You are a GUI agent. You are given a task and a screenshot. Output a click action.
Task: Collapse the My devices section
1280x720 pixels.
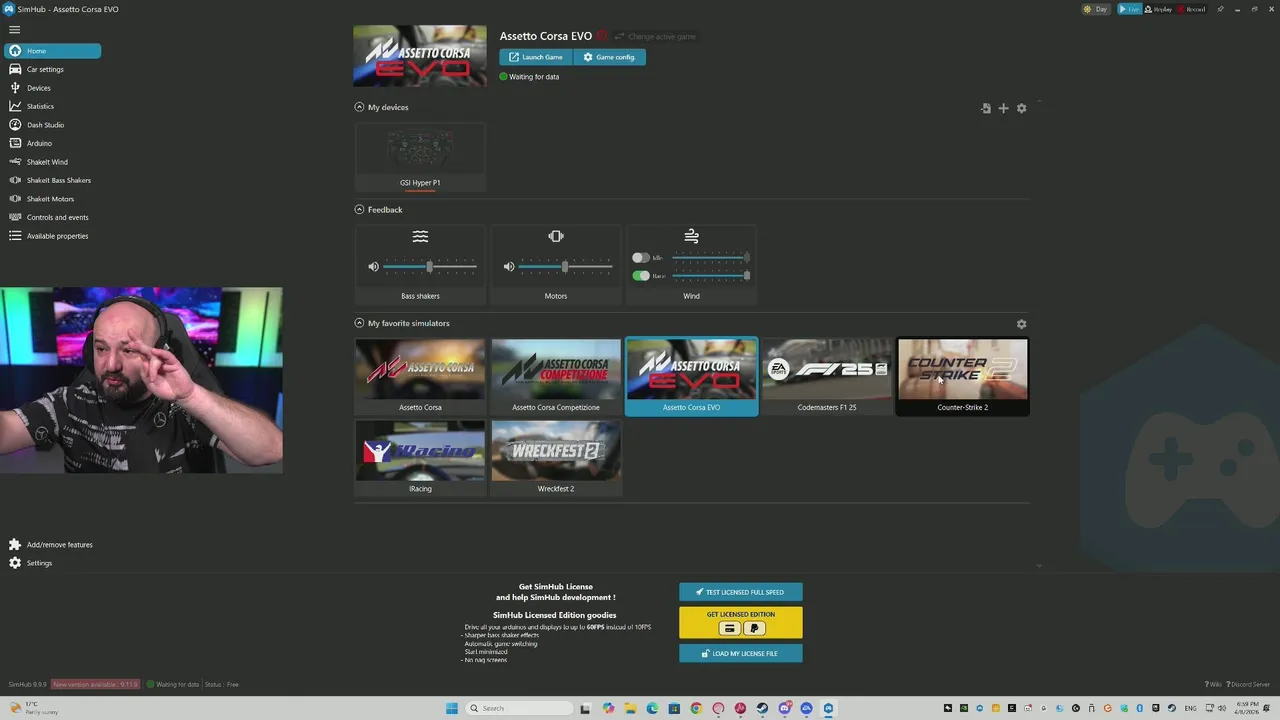click(359, 107)
